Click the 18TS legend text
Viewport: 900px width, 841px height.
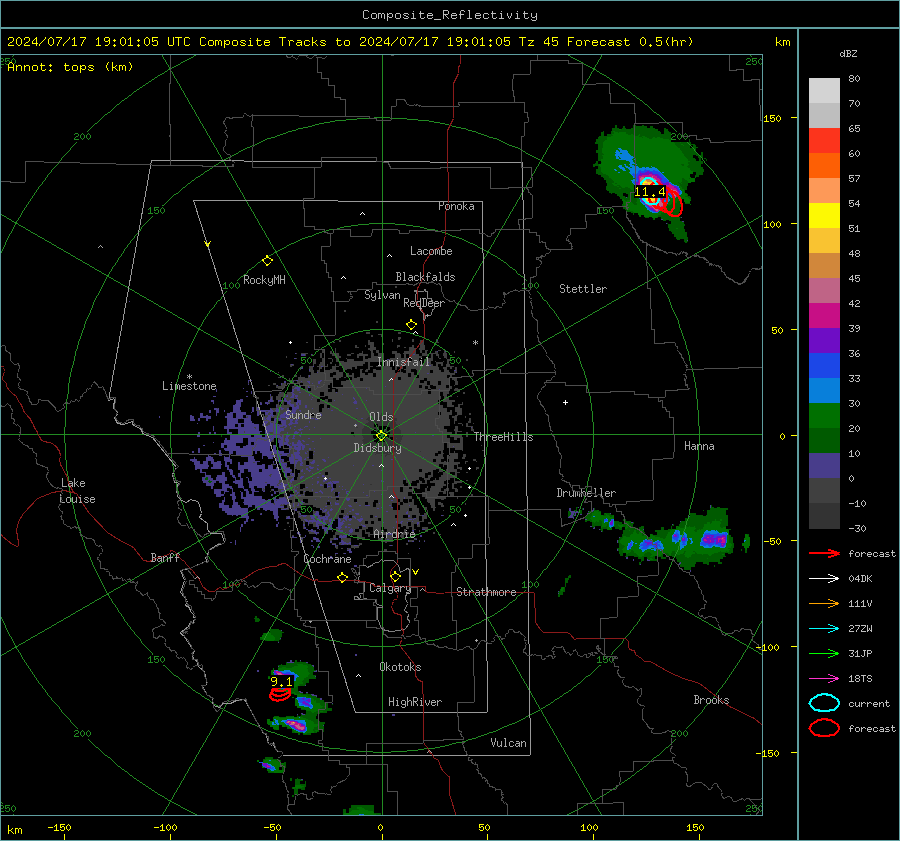coord(860,679)
